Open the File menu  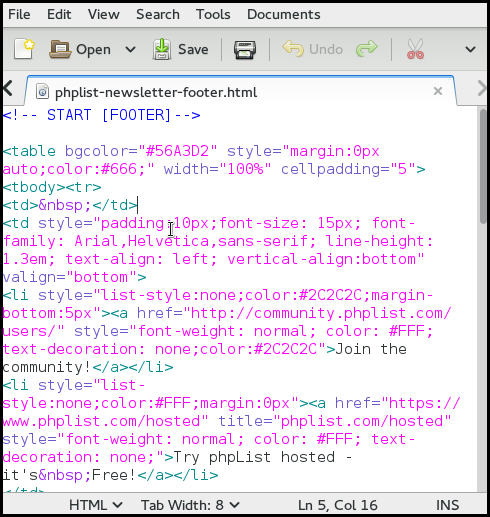click(x=19, y=14)
